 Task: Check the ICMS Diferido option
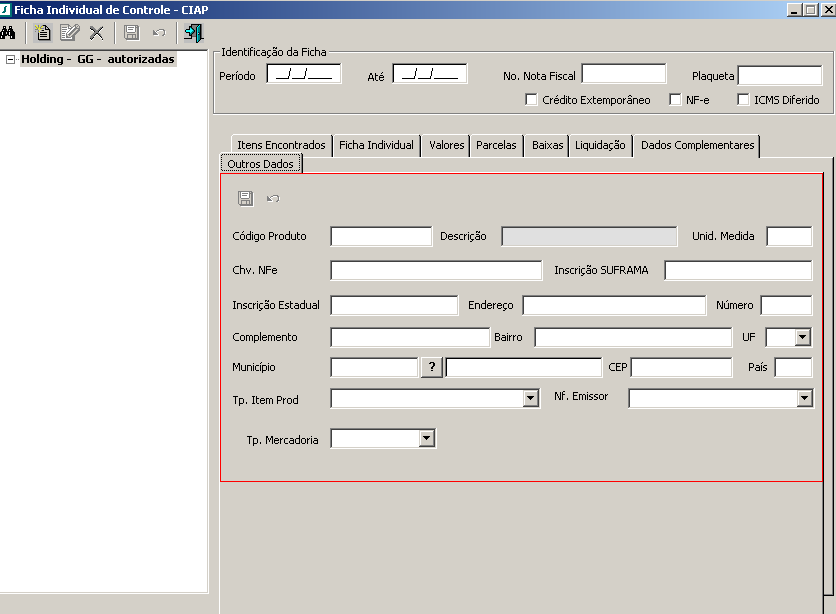743,100
